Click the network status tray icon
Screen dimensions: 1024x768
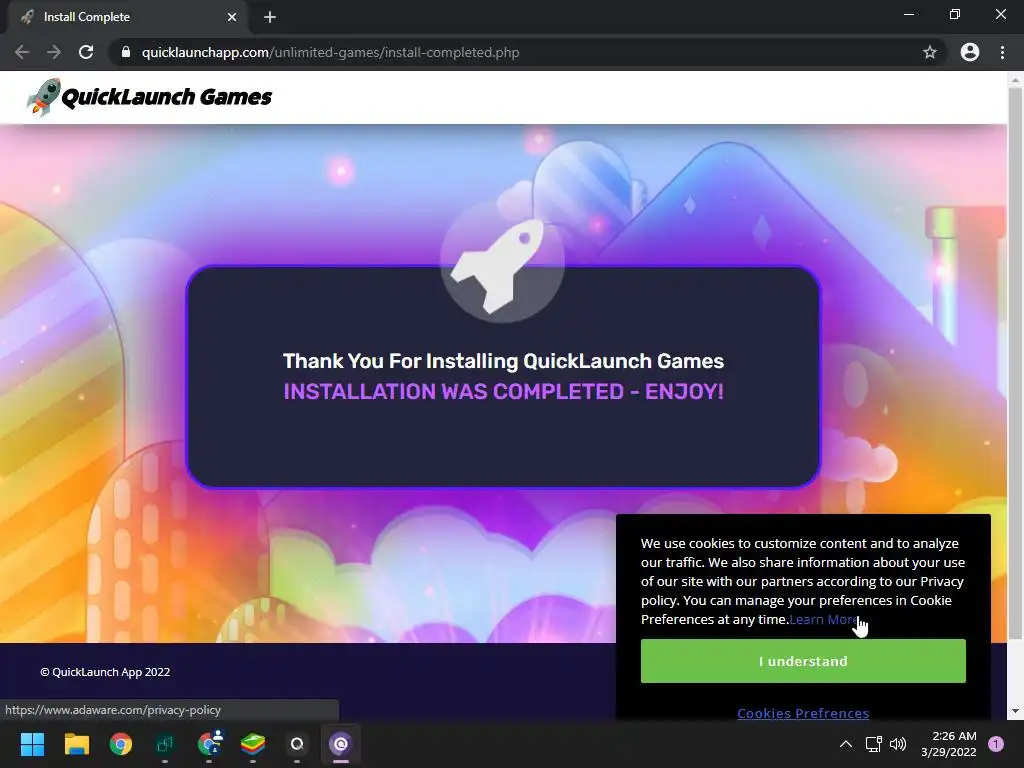pos(873,744)
